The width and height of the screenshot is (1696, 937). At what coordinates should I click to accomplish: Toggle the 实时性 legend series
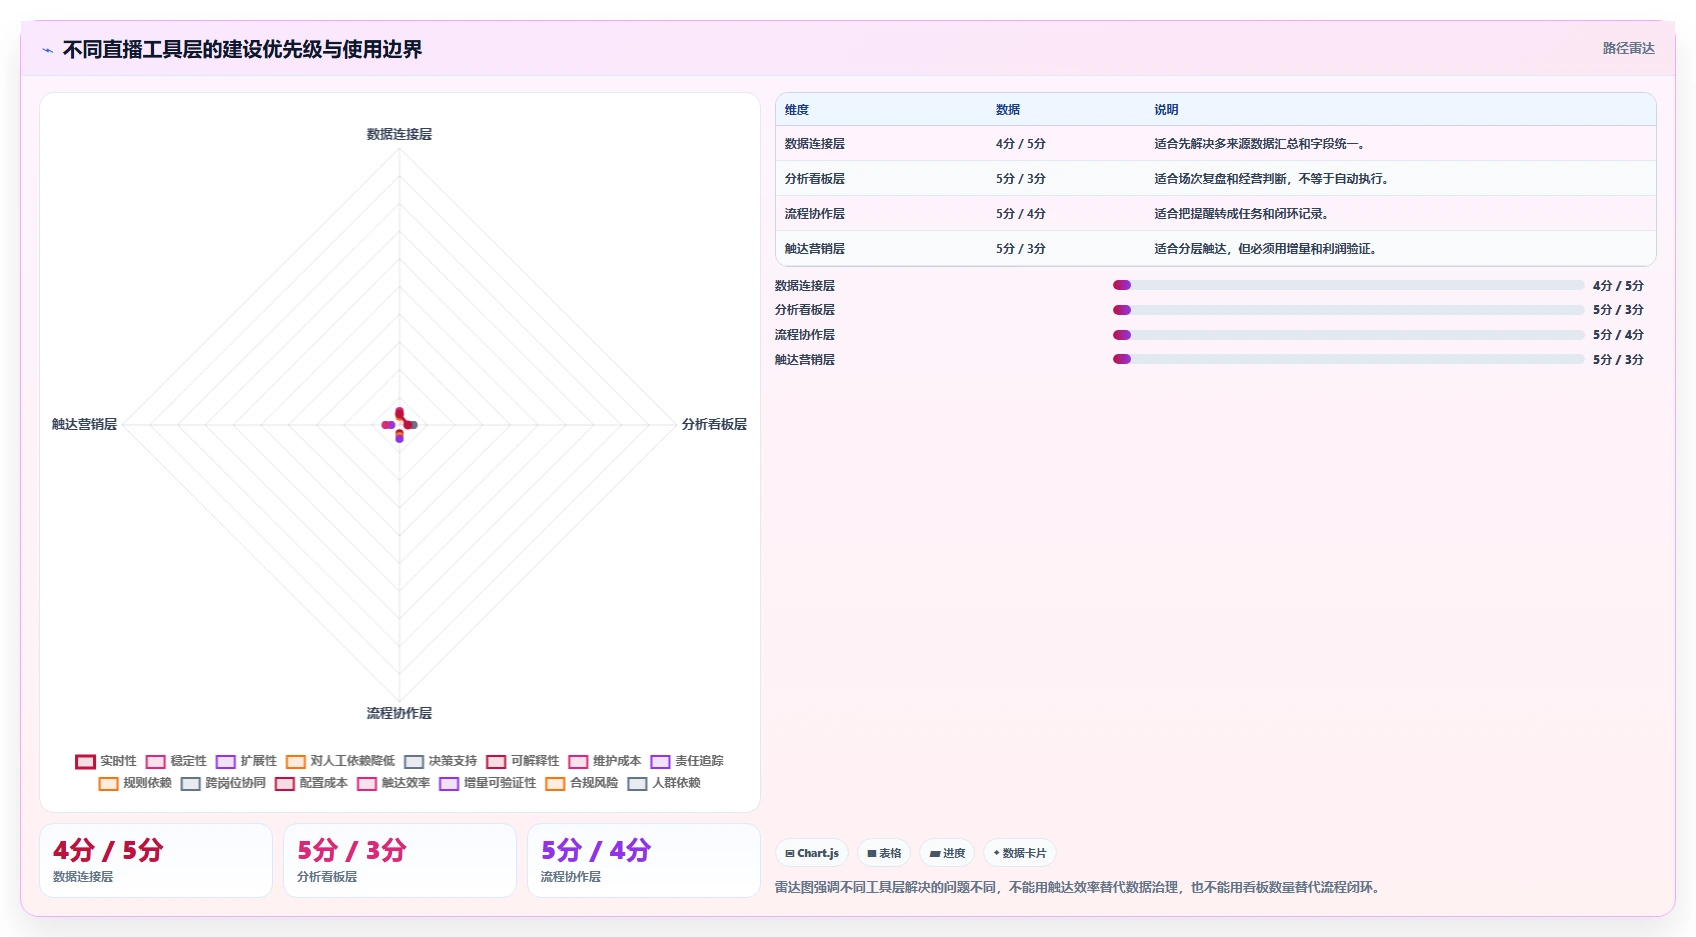tap(106, 761)
